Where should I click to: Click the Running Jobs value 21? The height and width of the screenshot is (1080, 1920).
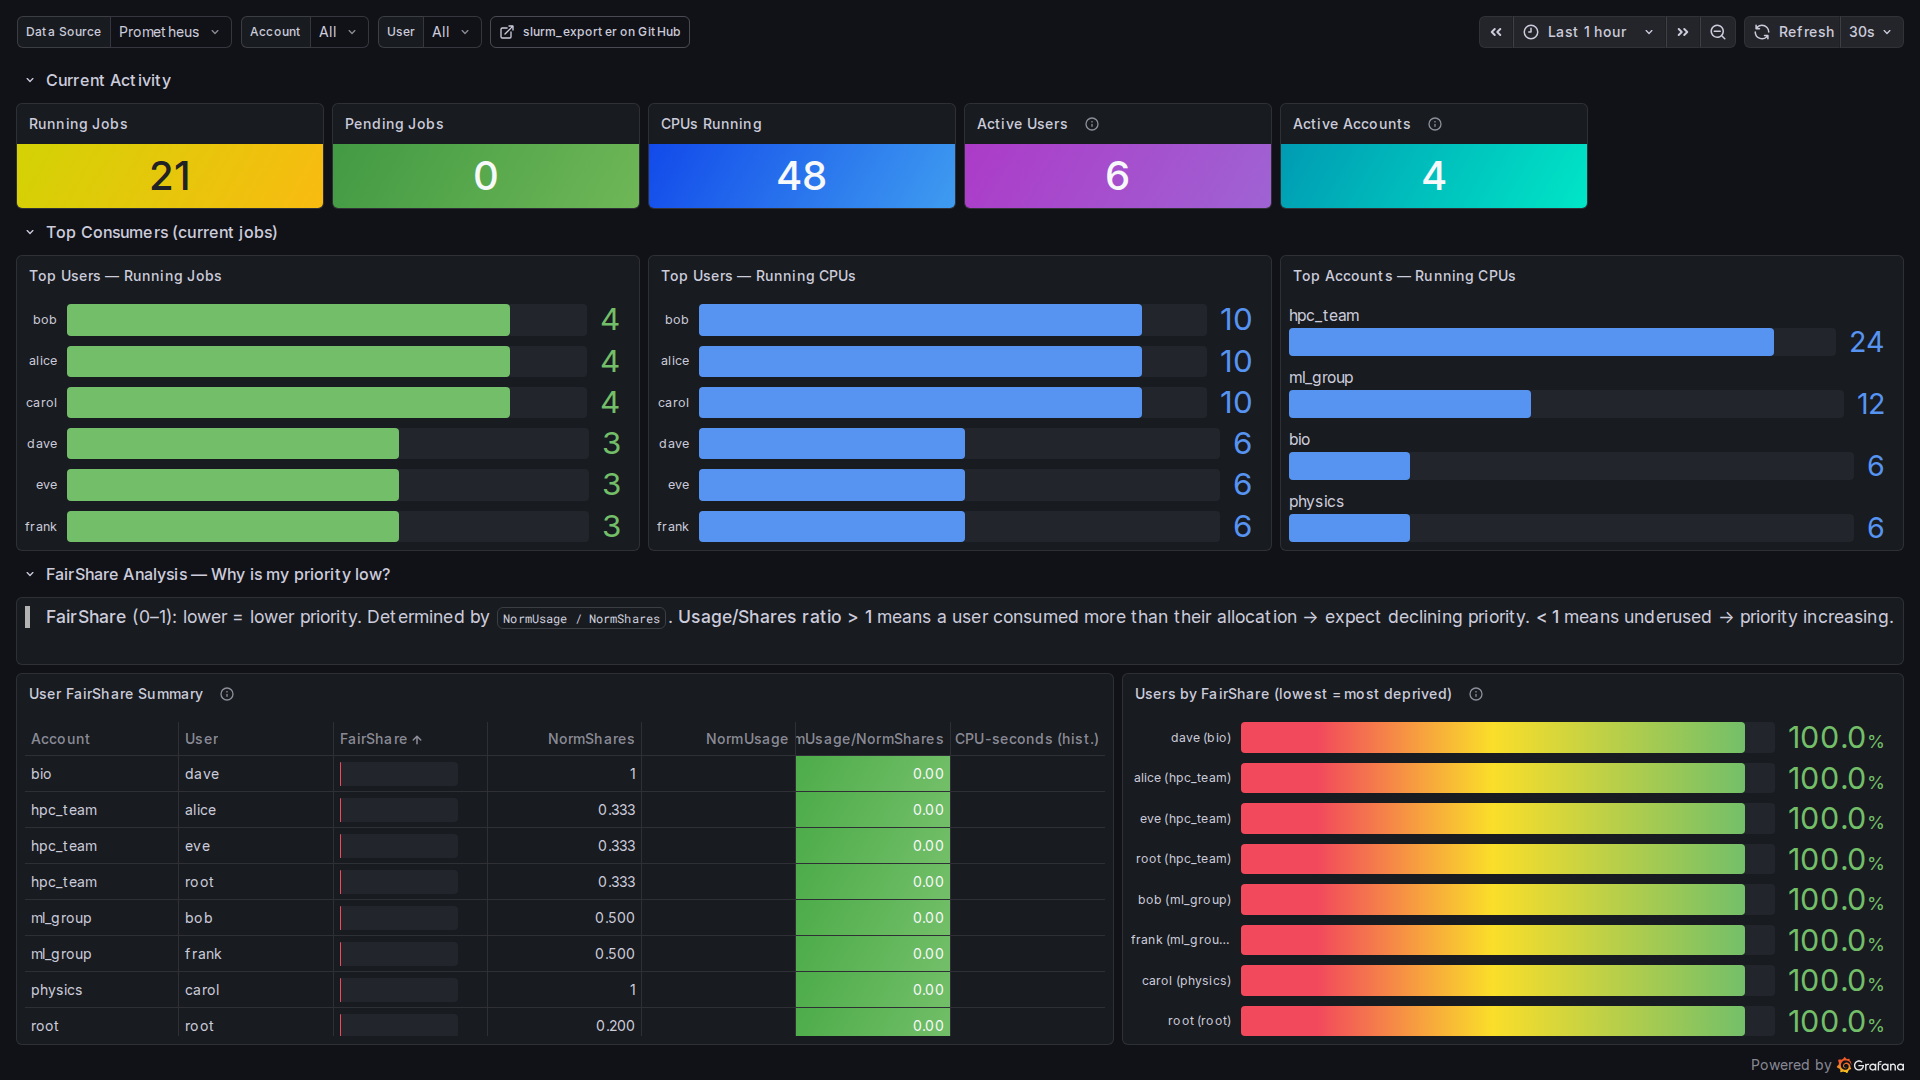click(x=170, y=176)
